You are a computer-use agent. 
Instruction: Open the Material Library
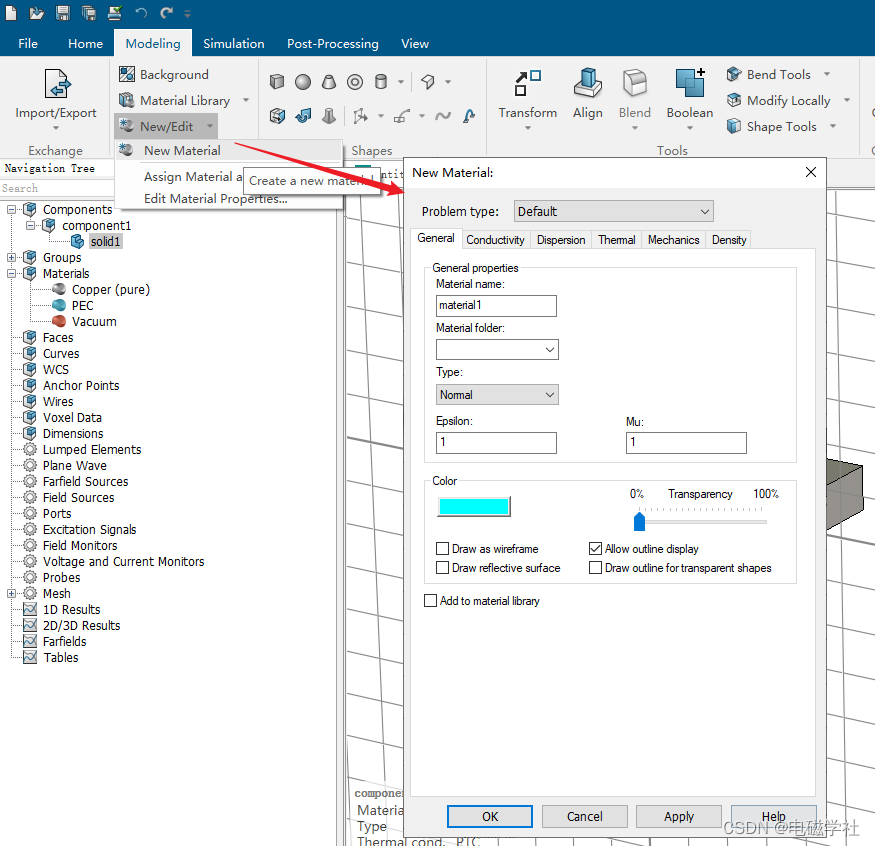coord(185,100)
